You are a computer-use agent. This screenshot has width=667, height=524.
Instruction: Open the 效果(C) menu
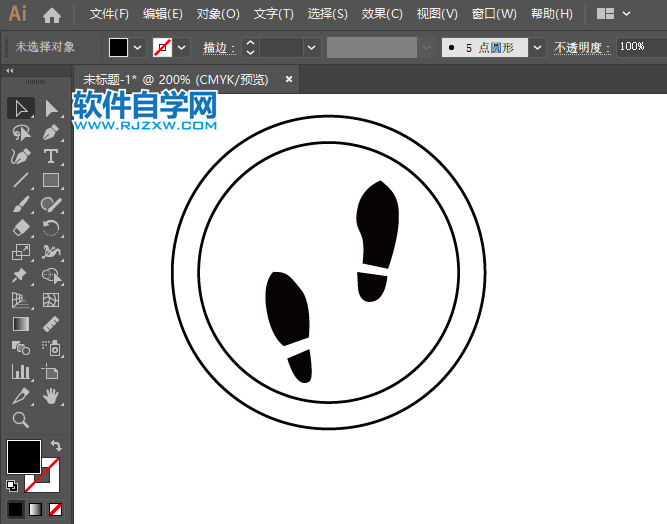click(382, 14)
